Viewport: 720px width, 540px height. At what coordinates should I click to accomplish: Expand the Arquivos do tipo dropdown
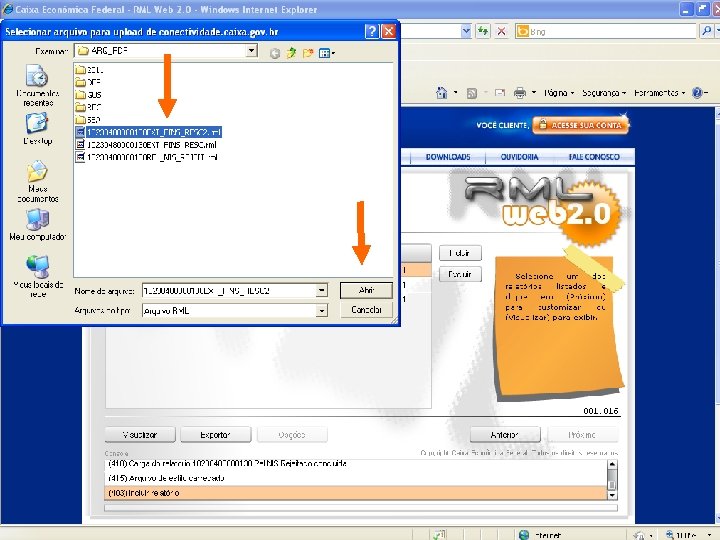[321, 310]
